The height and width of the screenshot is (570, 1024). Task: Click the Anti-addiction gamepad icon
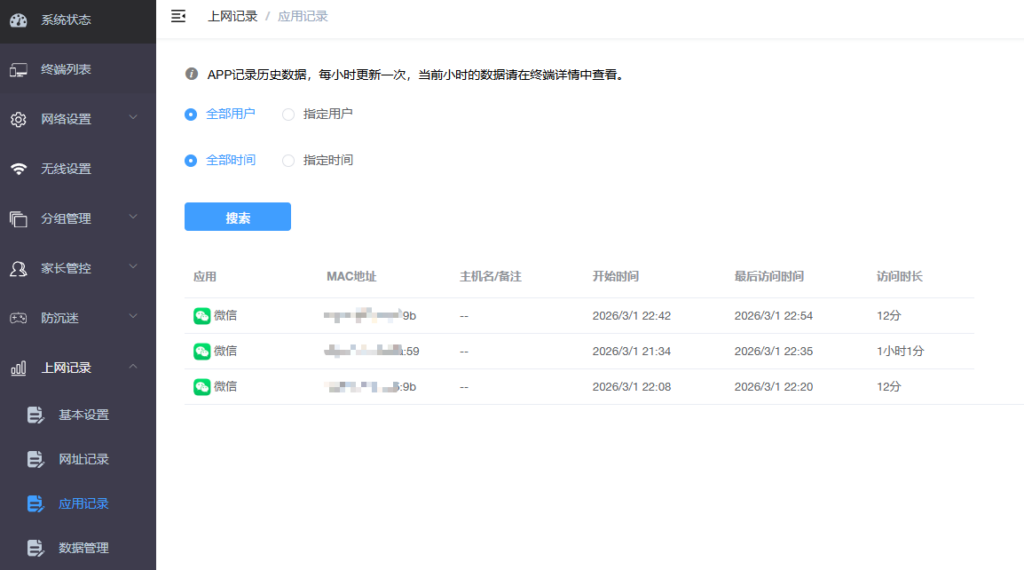tap(18, 318)
